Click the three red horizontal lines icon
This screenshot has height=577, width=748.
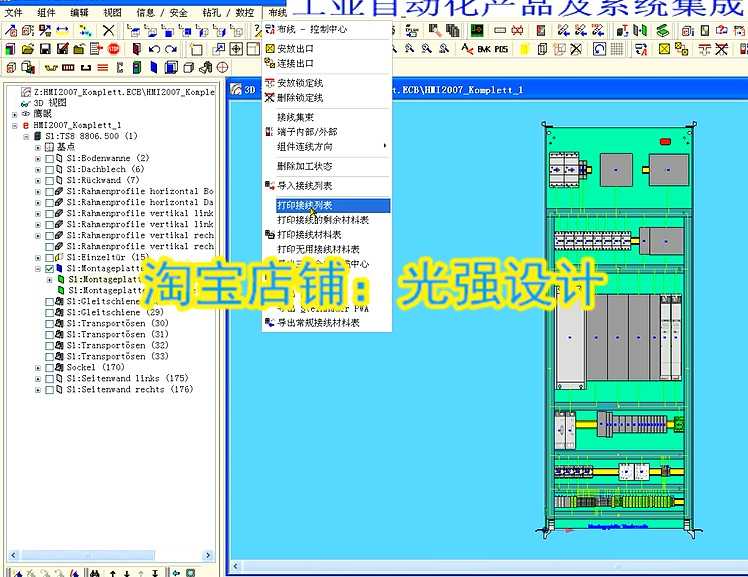103,67
